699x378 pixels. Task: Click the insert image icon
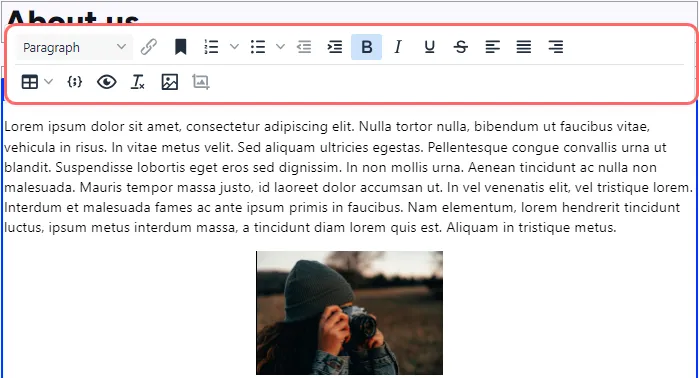[169, 82]
